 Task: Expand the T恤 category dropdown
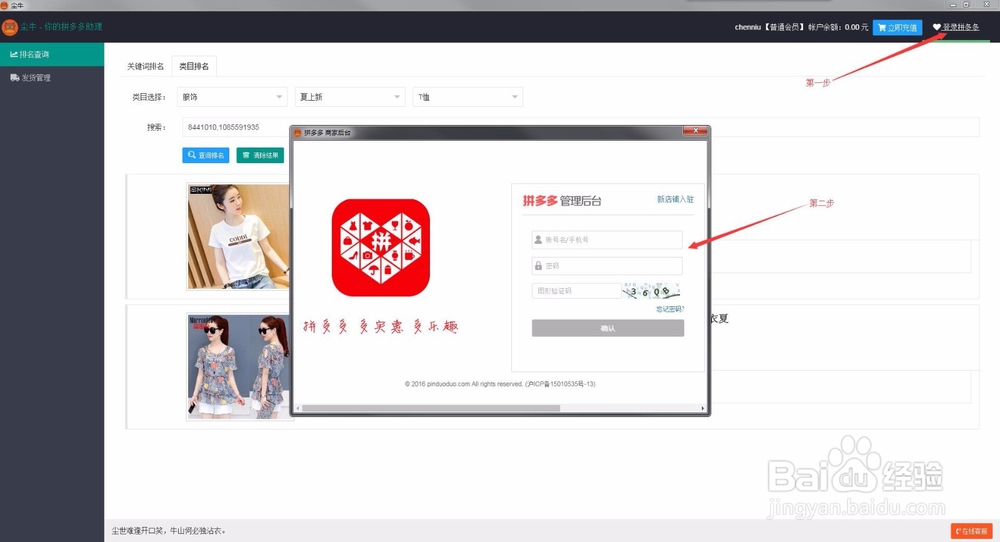coord(467,97)
